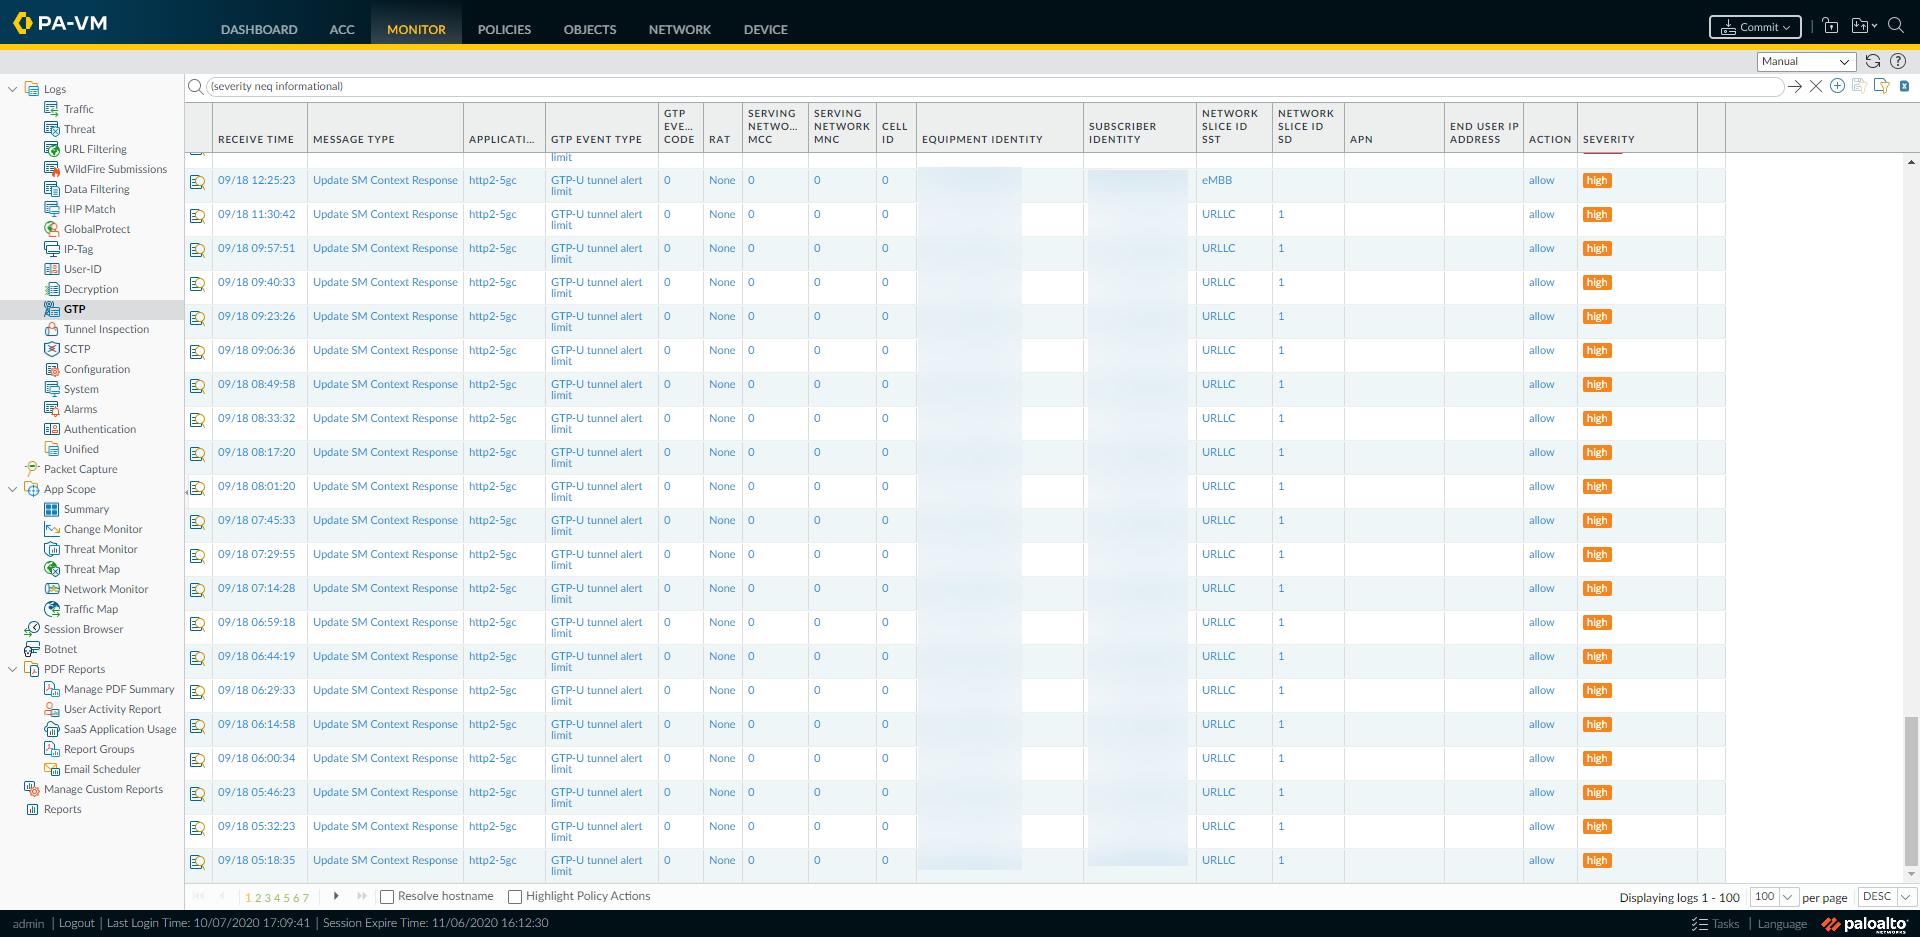Viewport: 1920px width, 937px height.
Task: Click the Export to CSV icon
Action: (x=1904, y=86)
